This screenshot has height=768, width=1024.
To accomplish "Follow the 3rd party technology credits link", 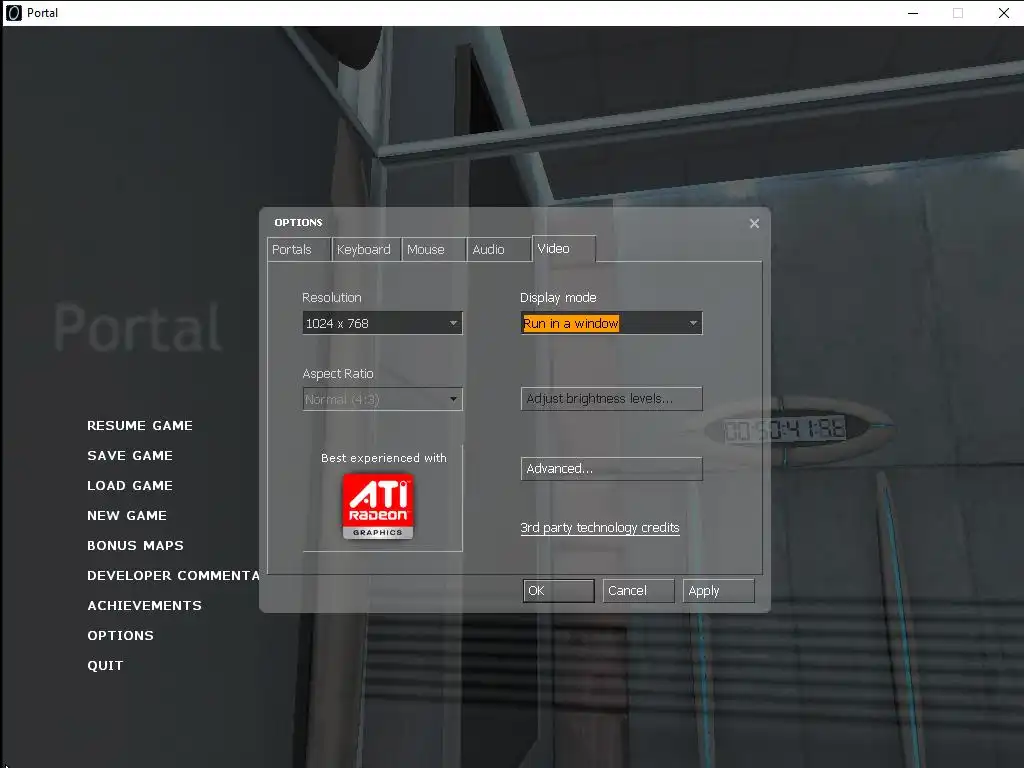I will pos(600,528).
